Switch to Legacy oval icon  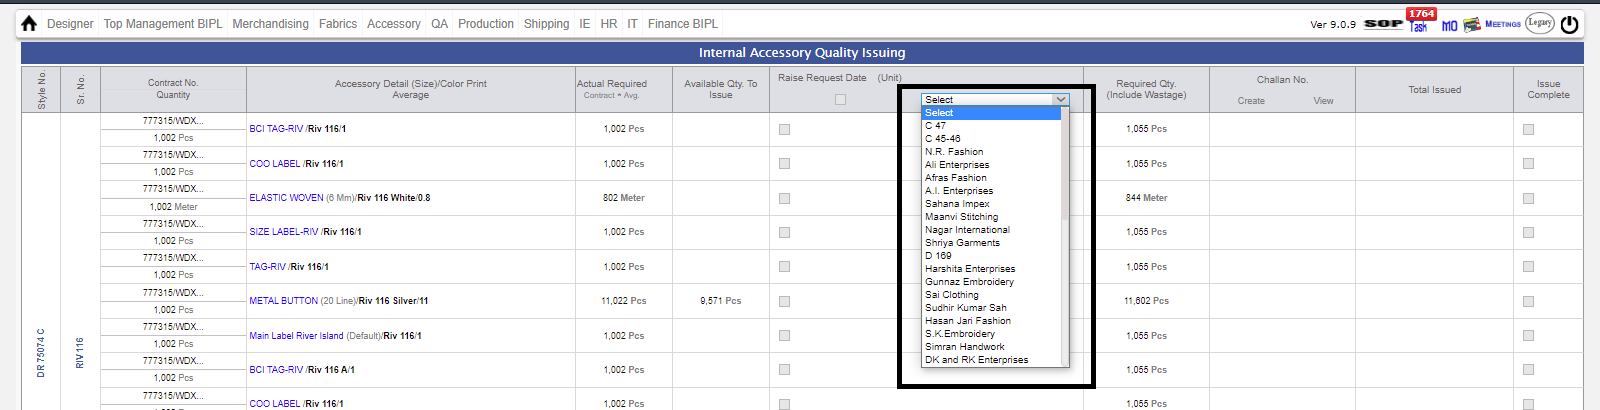tap(1540, 23)
